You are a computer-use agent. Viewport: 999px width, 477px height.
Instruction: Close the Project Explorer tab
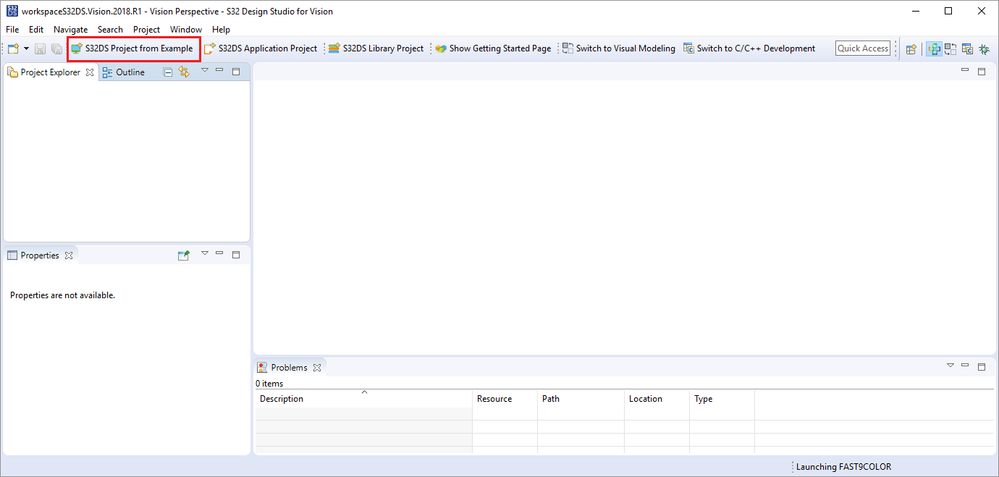point(90,73)
